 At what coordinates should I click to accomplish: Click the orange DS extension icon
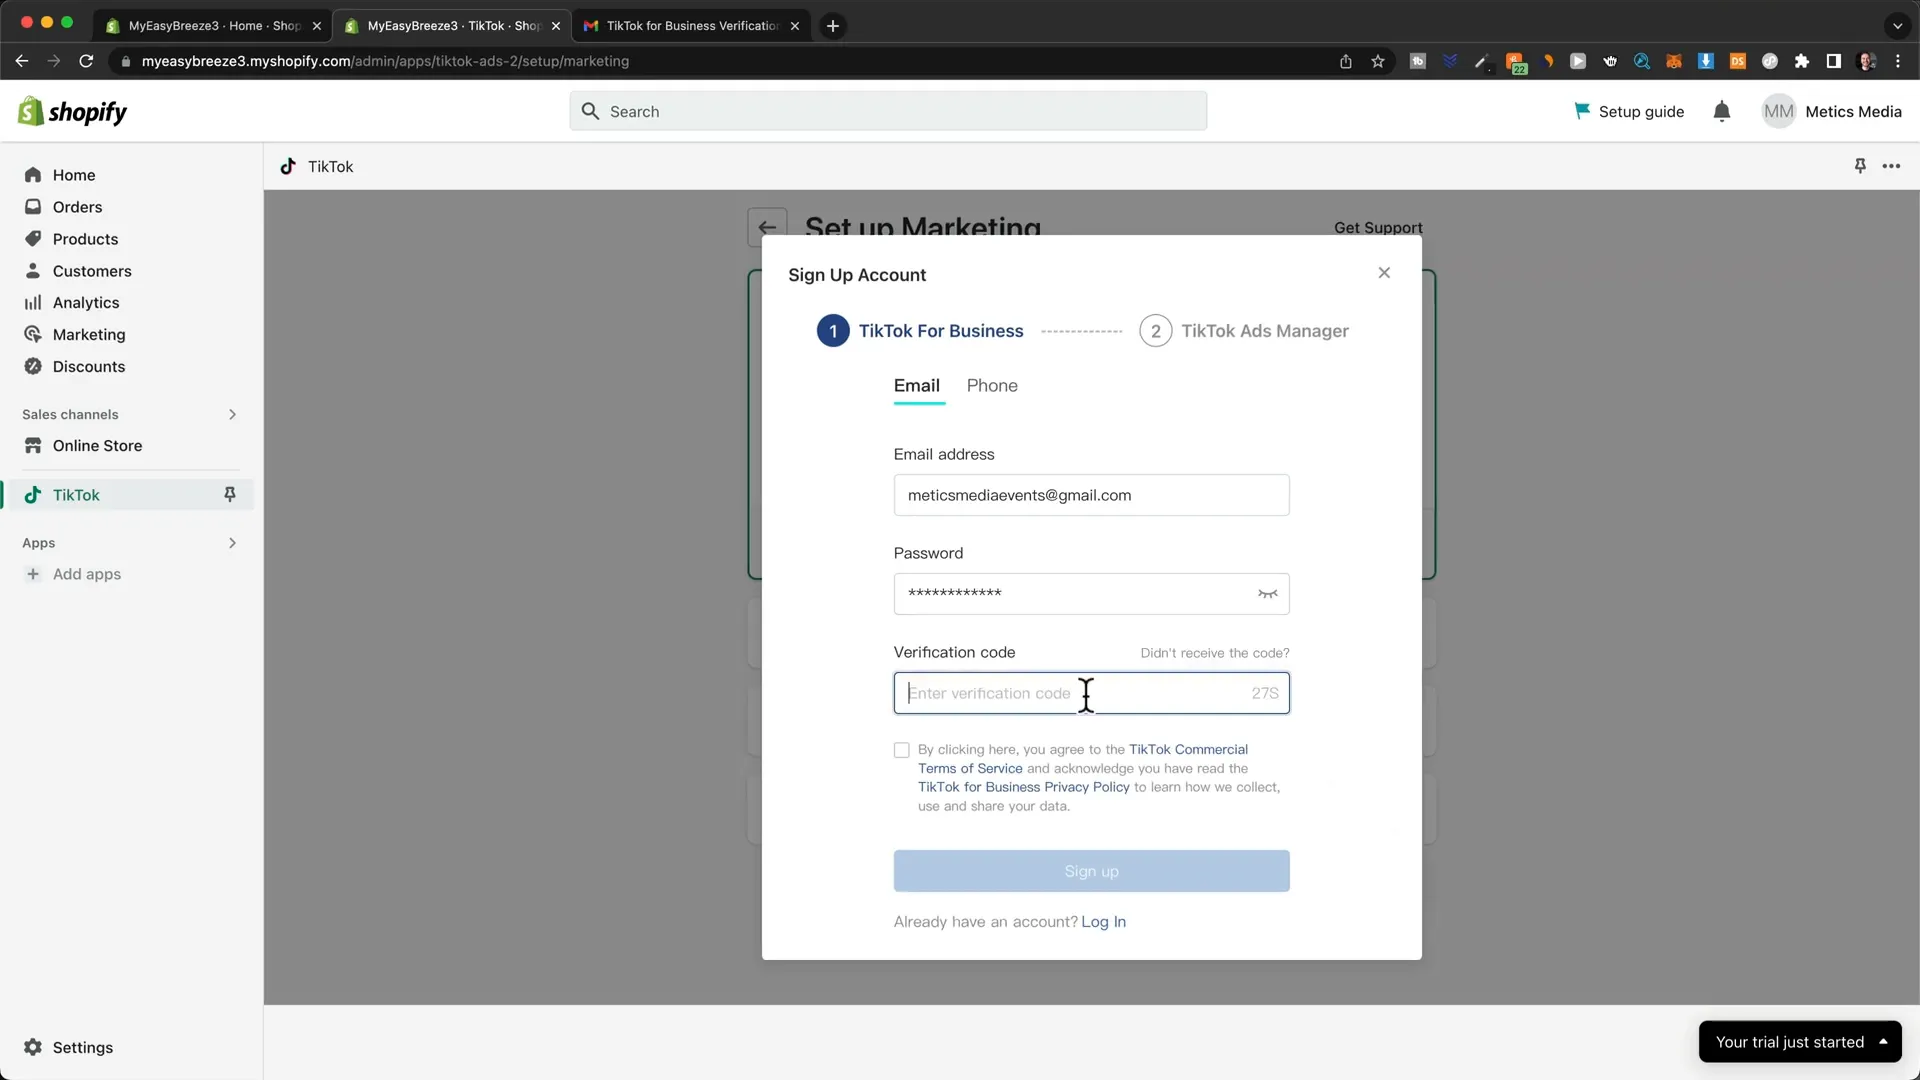coord(1738,61)
